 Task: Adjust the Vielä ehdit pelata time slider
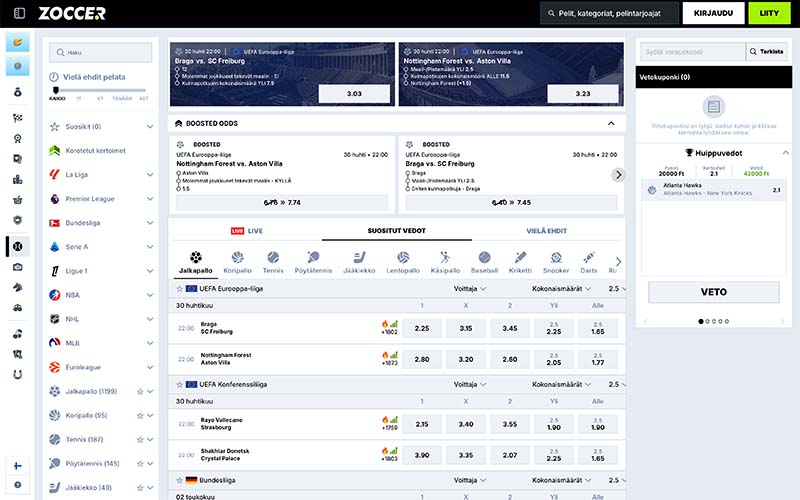click(x=56, y=90)
